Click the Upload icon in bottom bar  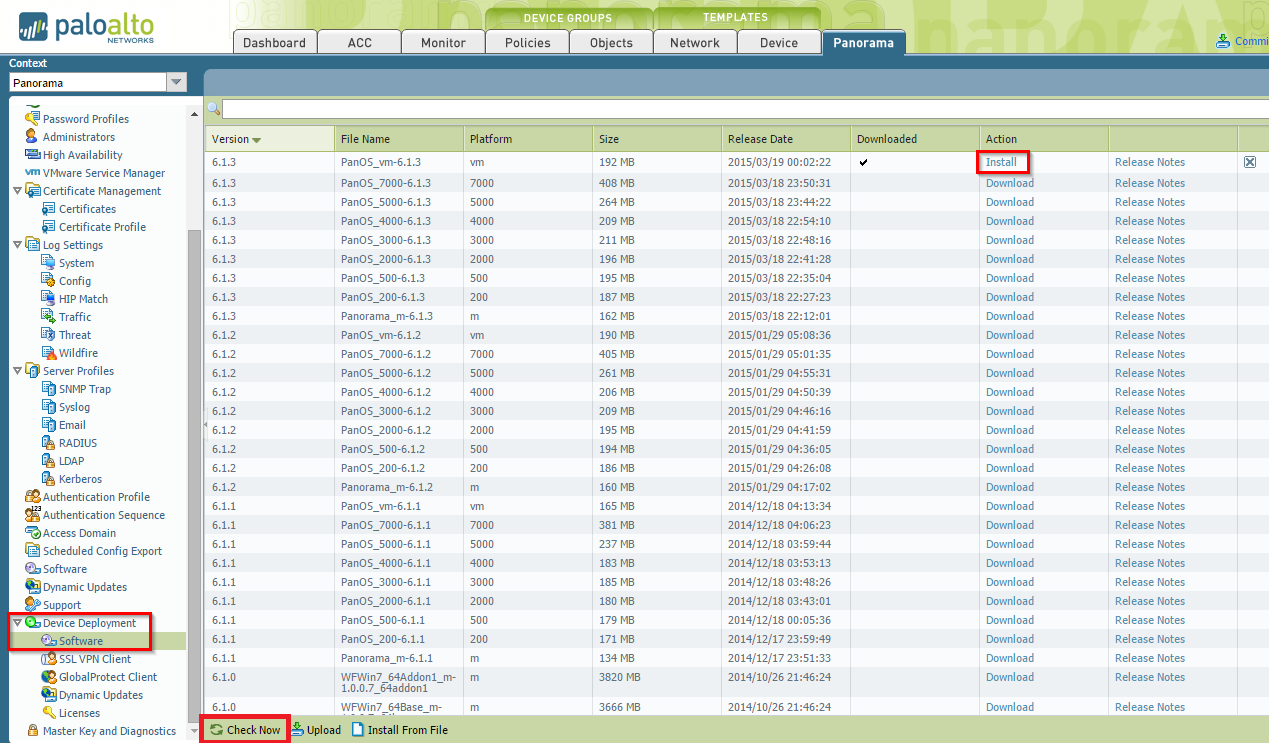pos(297,730)
